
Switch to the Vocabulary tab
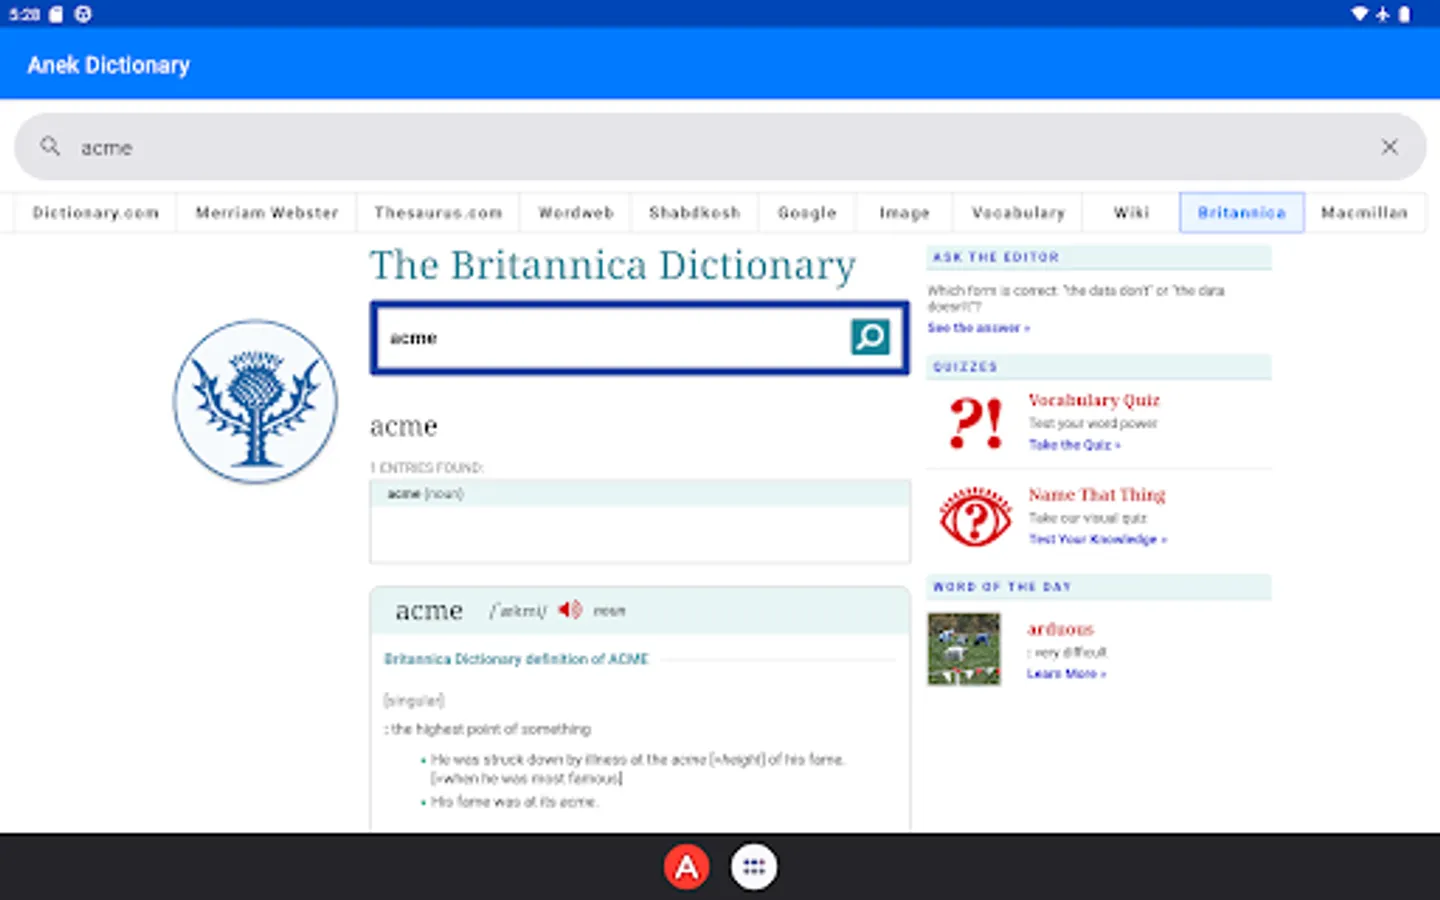click(1019, 213)
